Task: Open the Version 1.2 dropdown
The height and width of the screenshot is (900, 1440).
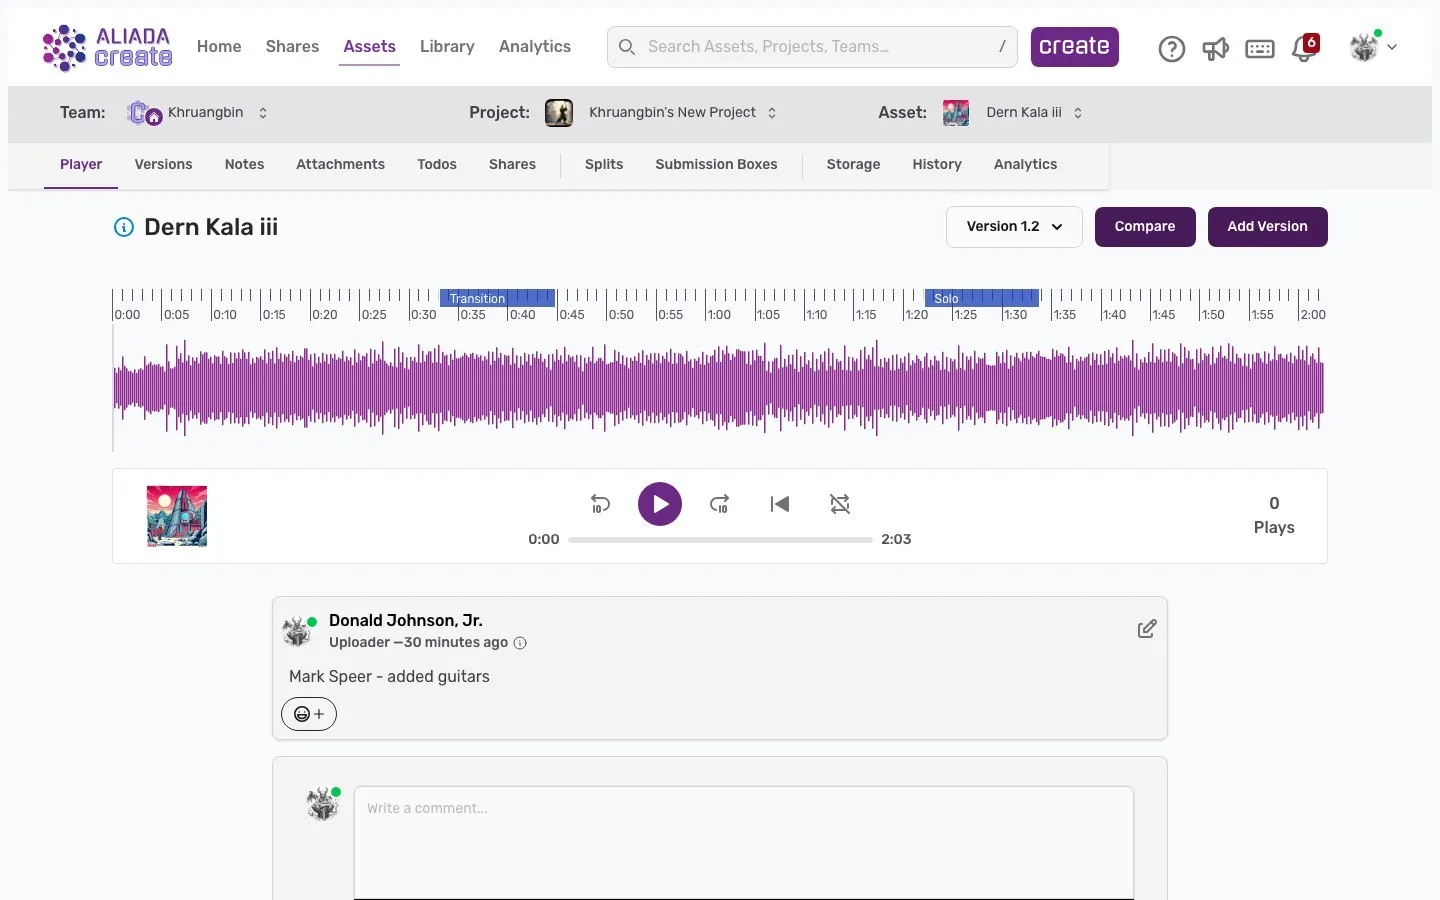Action: pyautogui.click(x=1013, y=227)
